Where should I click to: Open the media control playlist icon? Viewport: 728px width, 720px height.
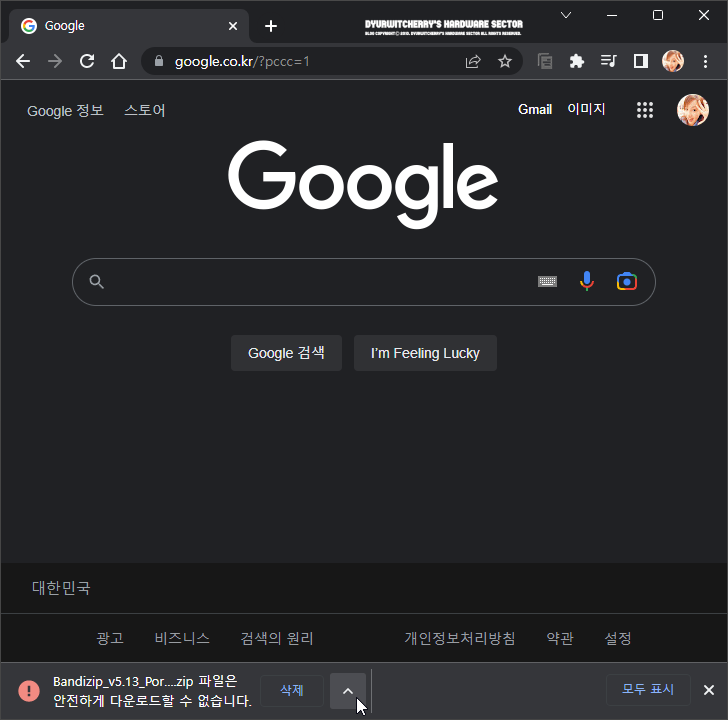coord(608,61)
